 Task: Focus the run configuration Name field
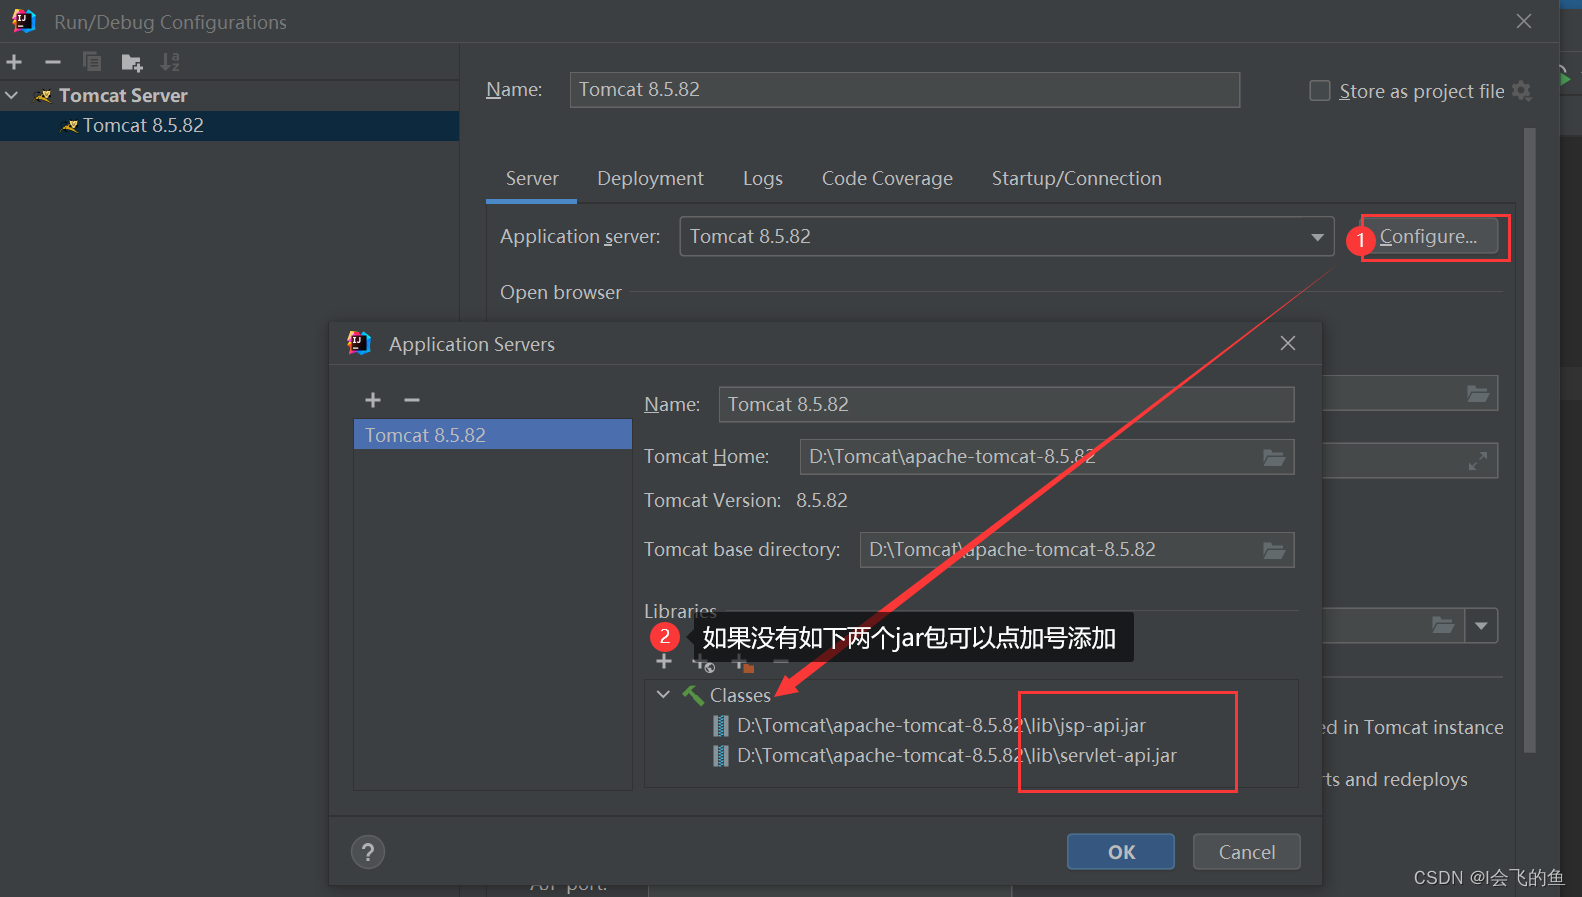click(x=904, y=90)
